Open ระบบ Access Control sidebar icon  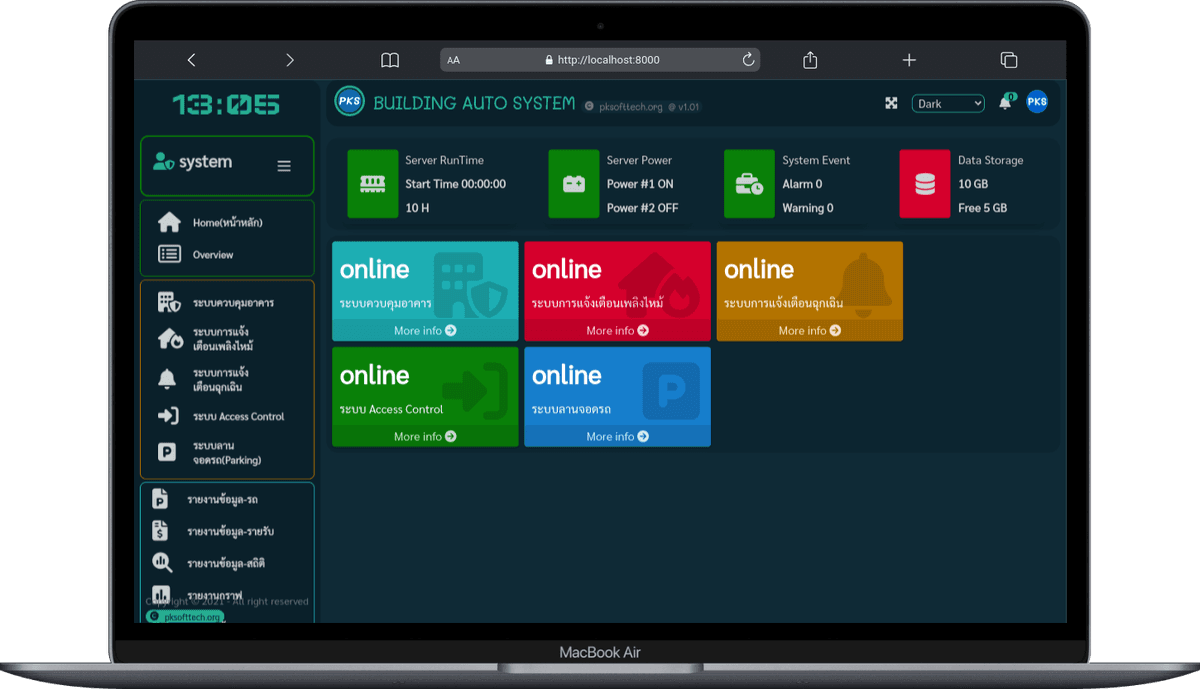coord(168,416)
